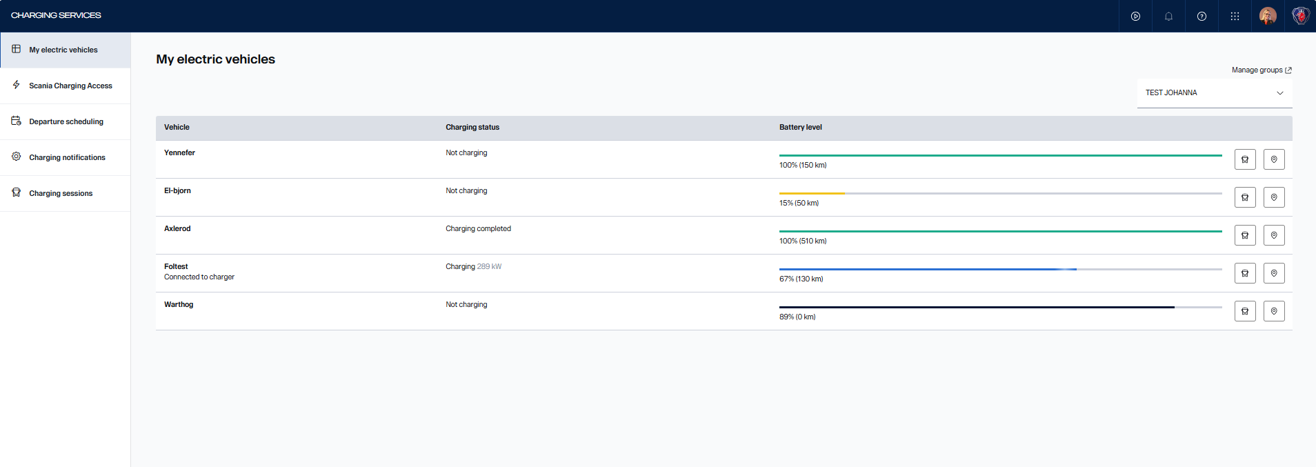Select the El-bjorn vehicle name
The height and width of the screenshot is (467, 1316).
(177, 191)
